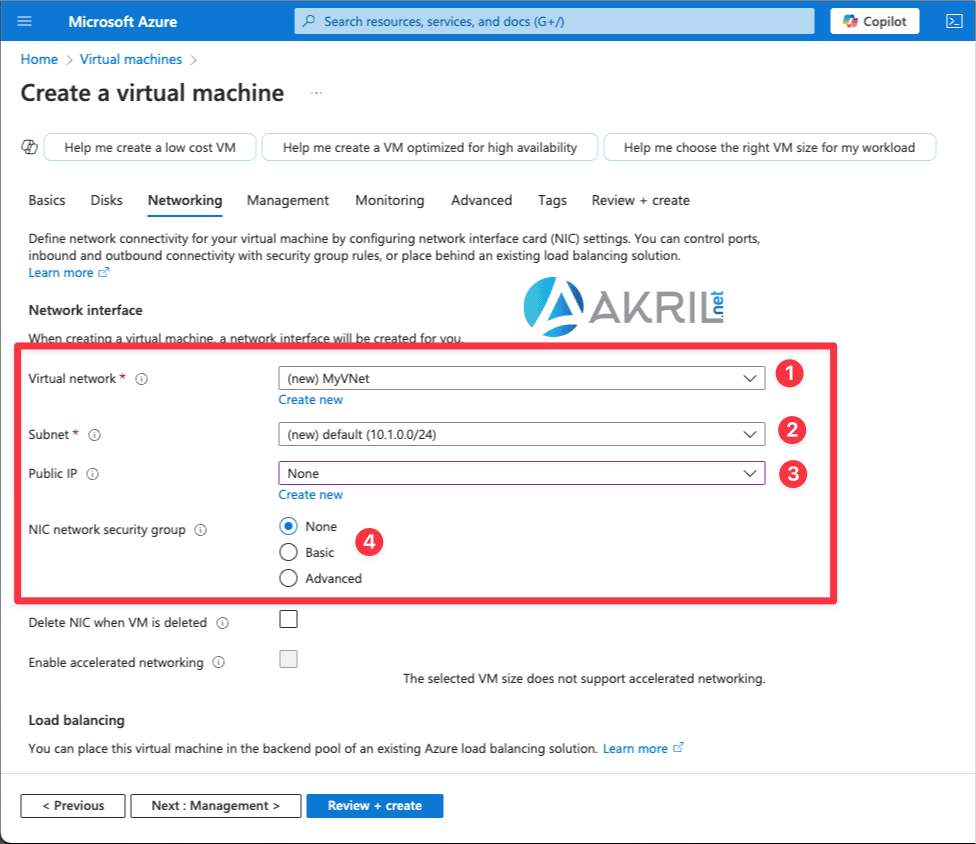Switch to the Basics tab
The width and height of the screenshot is (976, 844).
click(x=47, y=200)
